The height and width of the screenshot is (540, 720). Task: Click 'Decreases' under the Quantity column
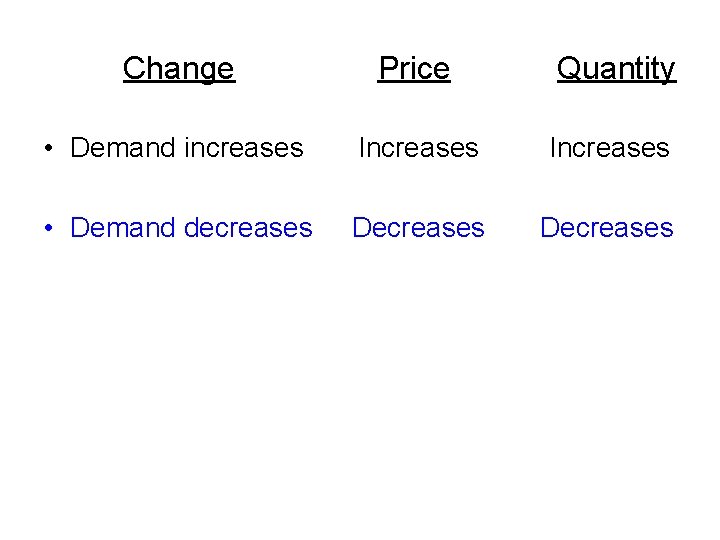[607, 227]
